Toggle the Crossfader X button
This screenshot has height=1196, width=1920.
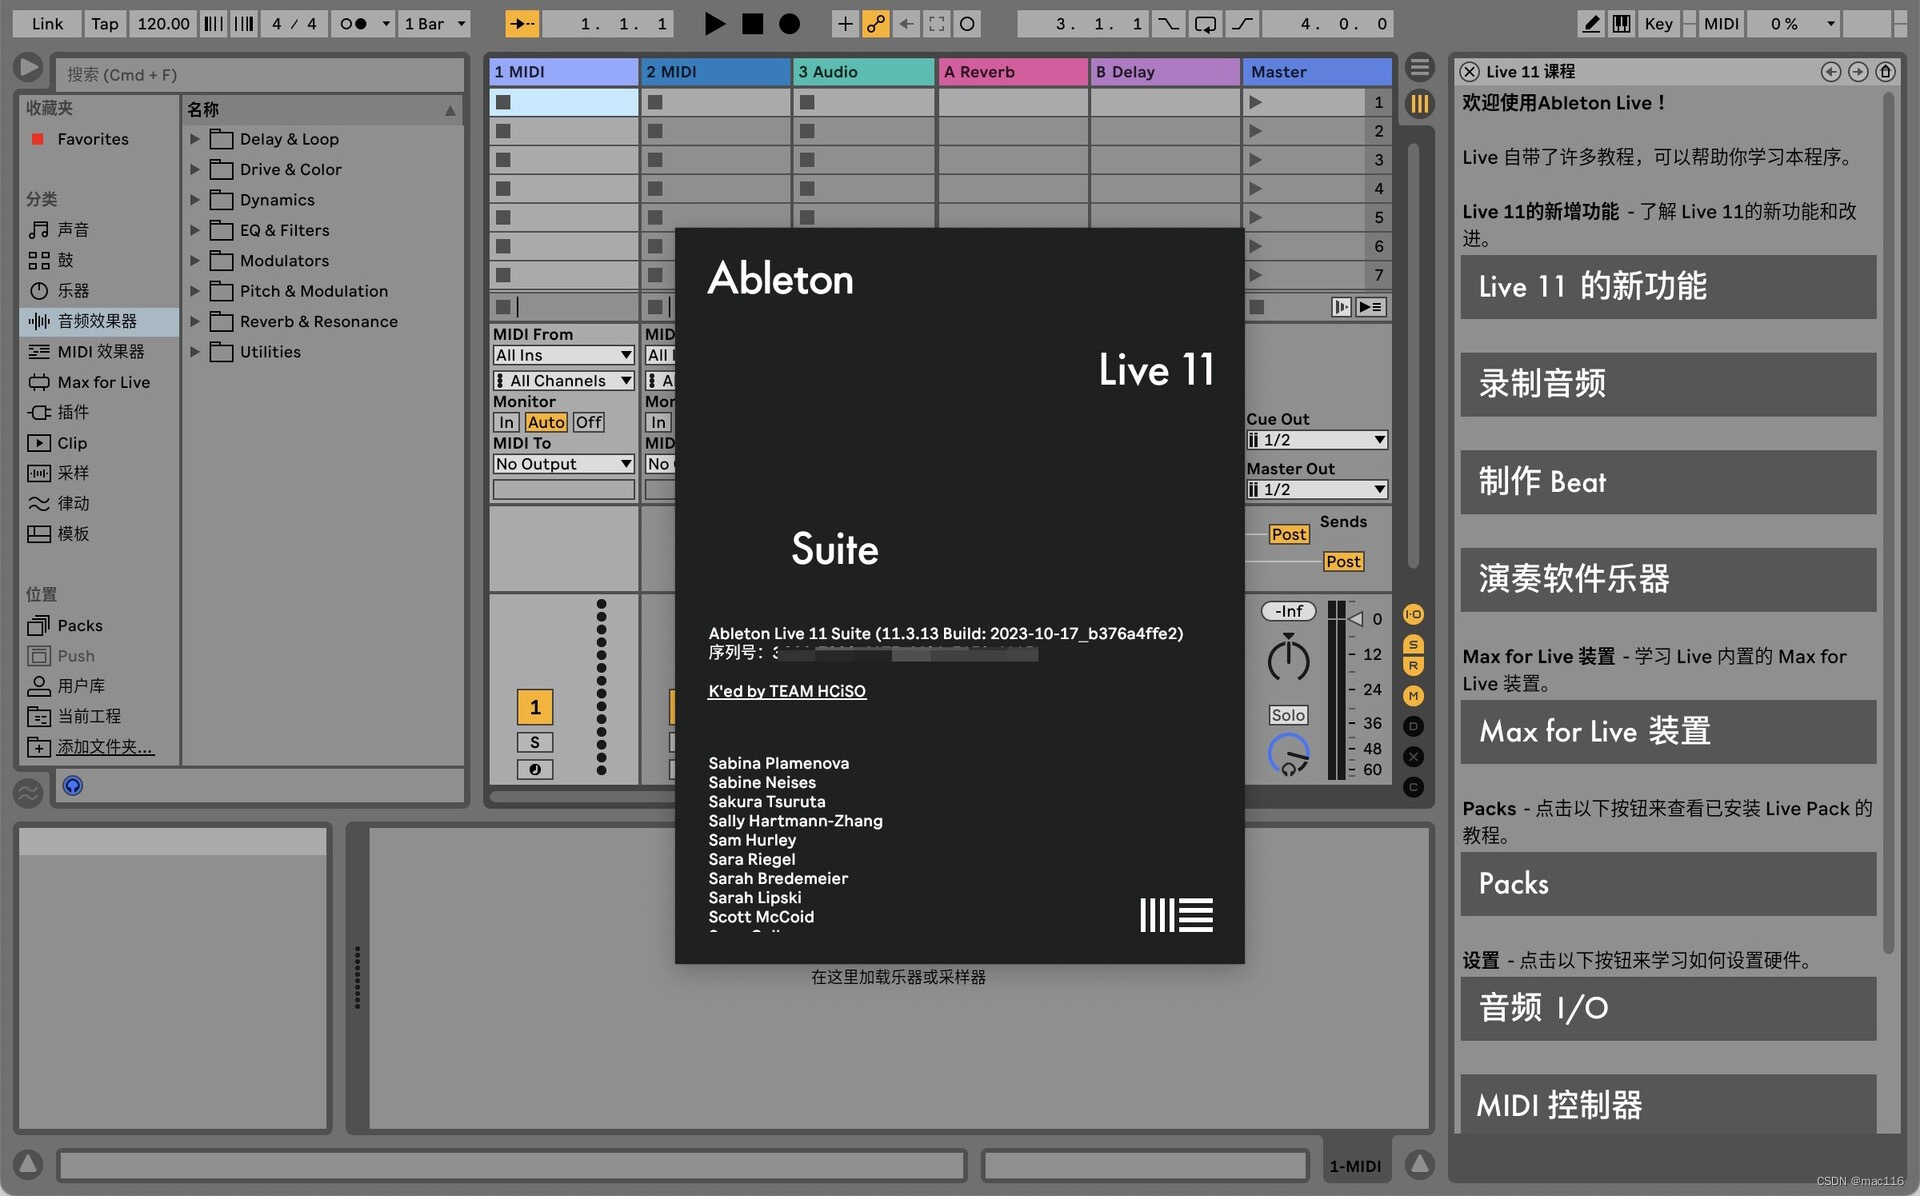pos(1413,756)
